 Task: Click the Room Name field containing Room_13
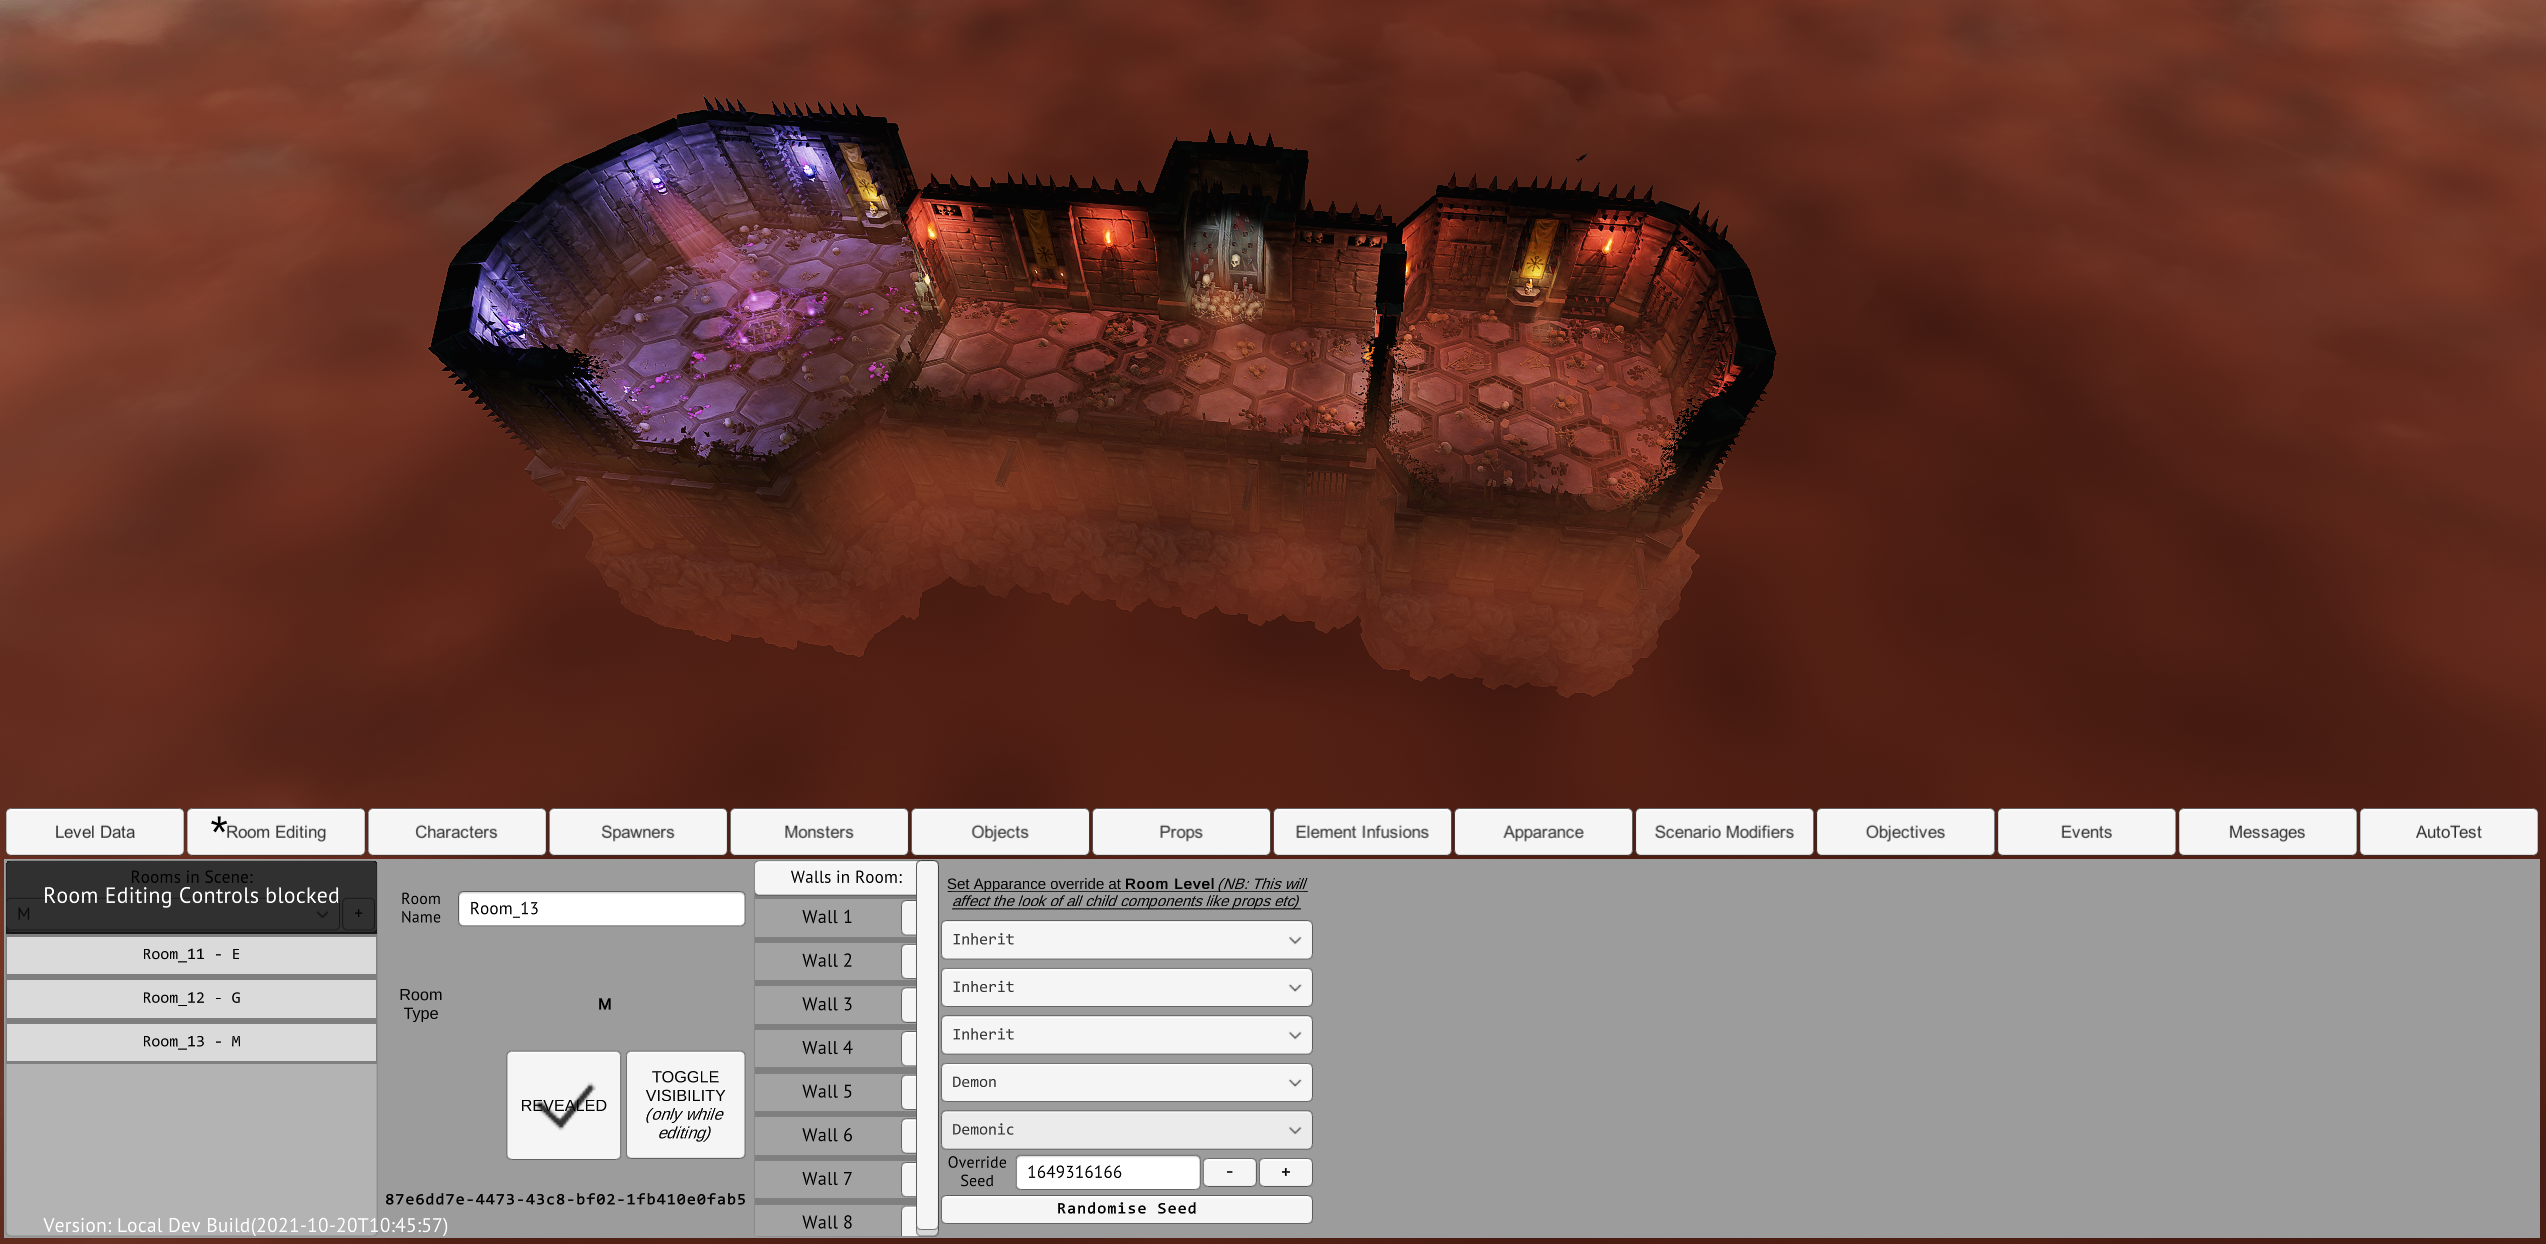601,908
